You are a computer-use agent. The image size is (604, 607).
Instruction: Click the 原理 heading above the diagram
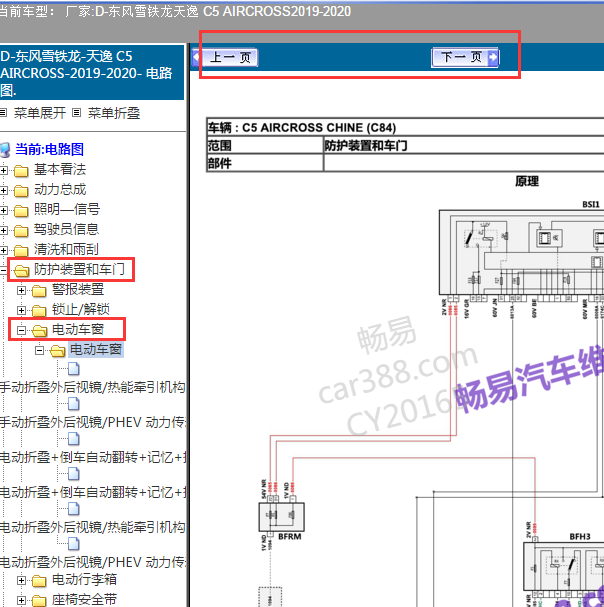(x=527, y=181)
